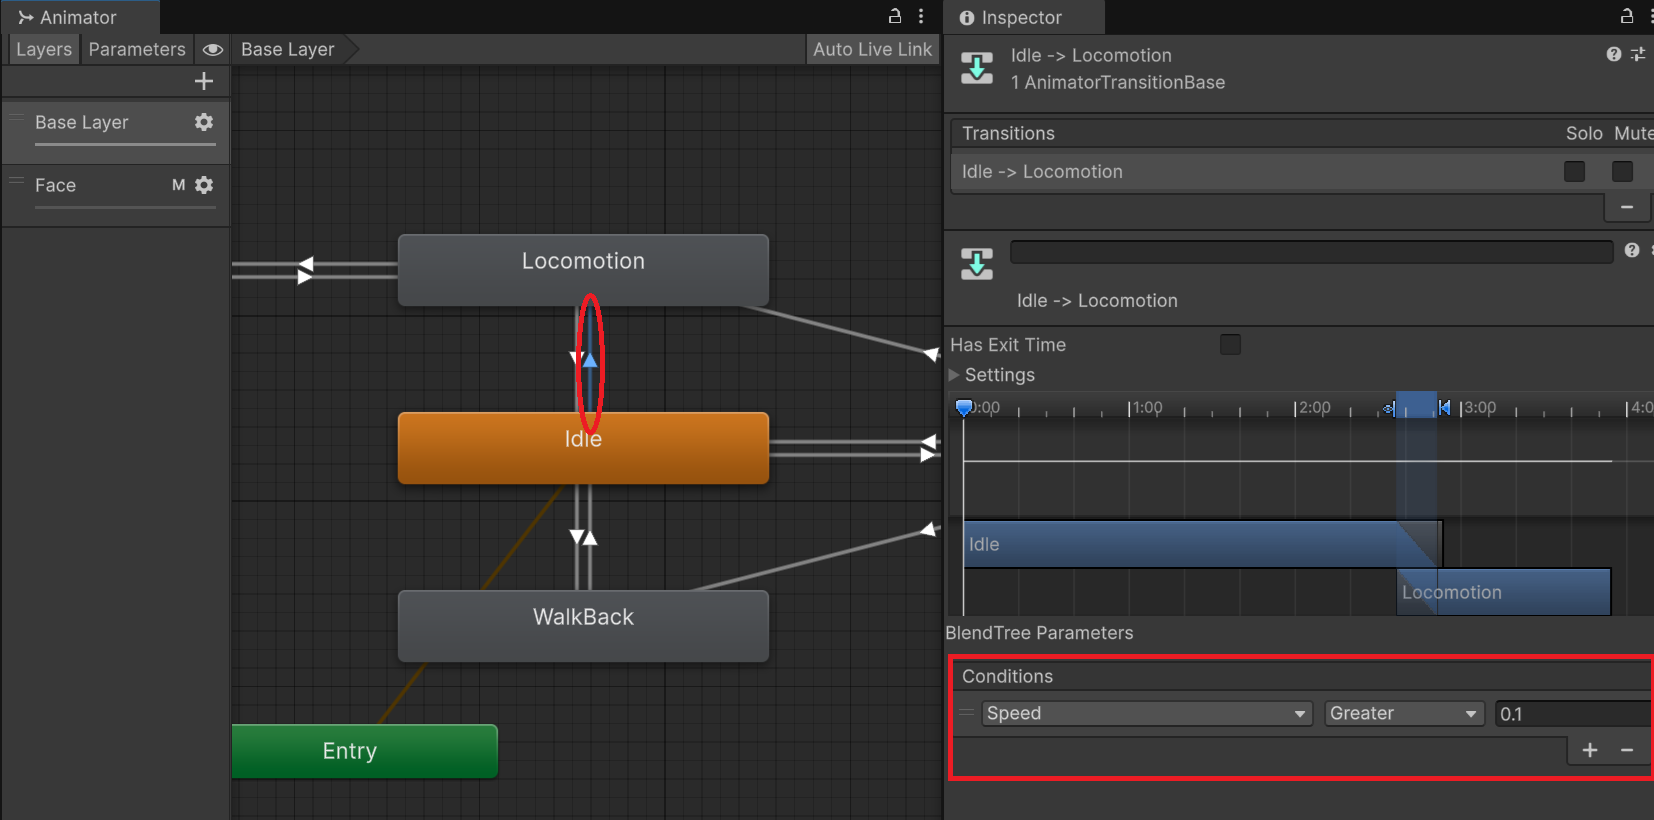The width and height of the screenshot is (1654, 820).
Task: Add a new animator layer
Action: point(204,81)
